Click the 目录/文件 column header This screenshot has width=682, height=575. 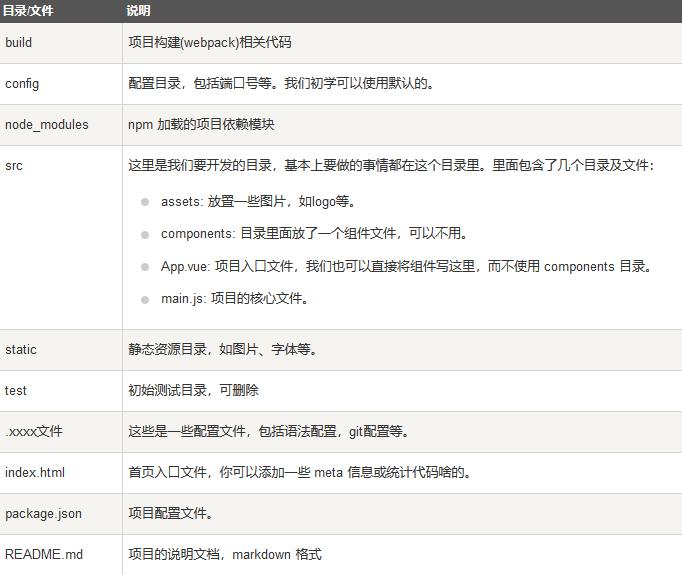click(x=28, y=10)
